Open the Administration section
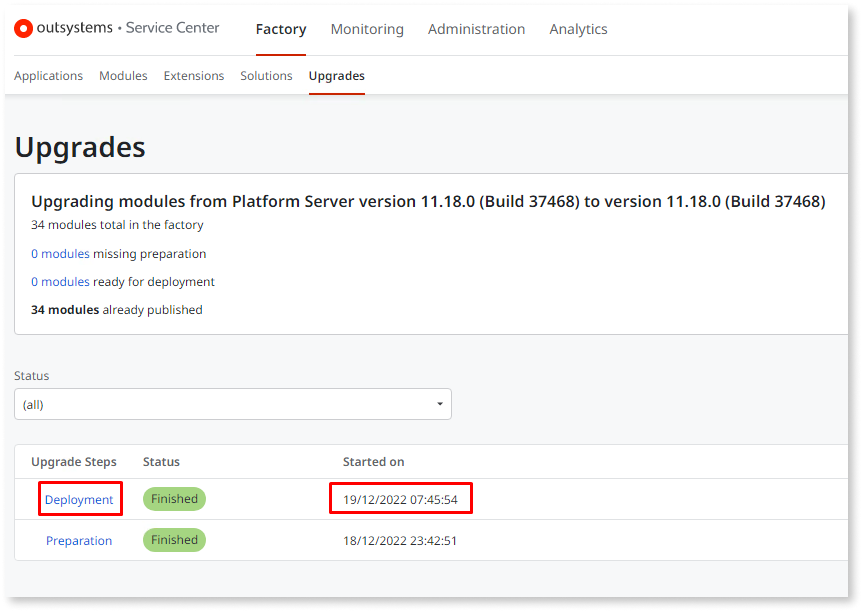Viewport: 863px width, 612px height. pos(476,29)
